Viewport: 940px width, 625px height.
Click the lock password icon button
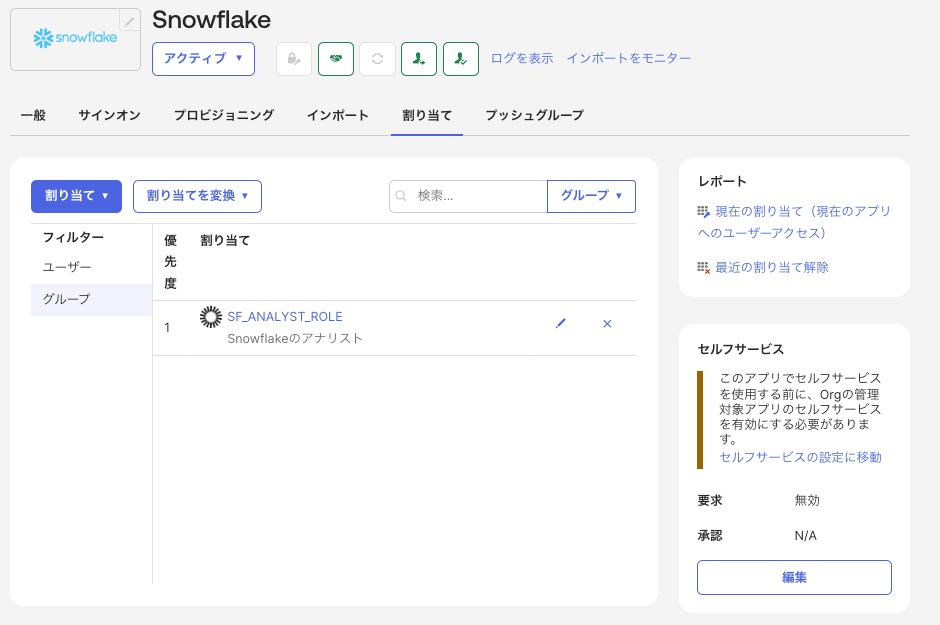pos(294,59)
